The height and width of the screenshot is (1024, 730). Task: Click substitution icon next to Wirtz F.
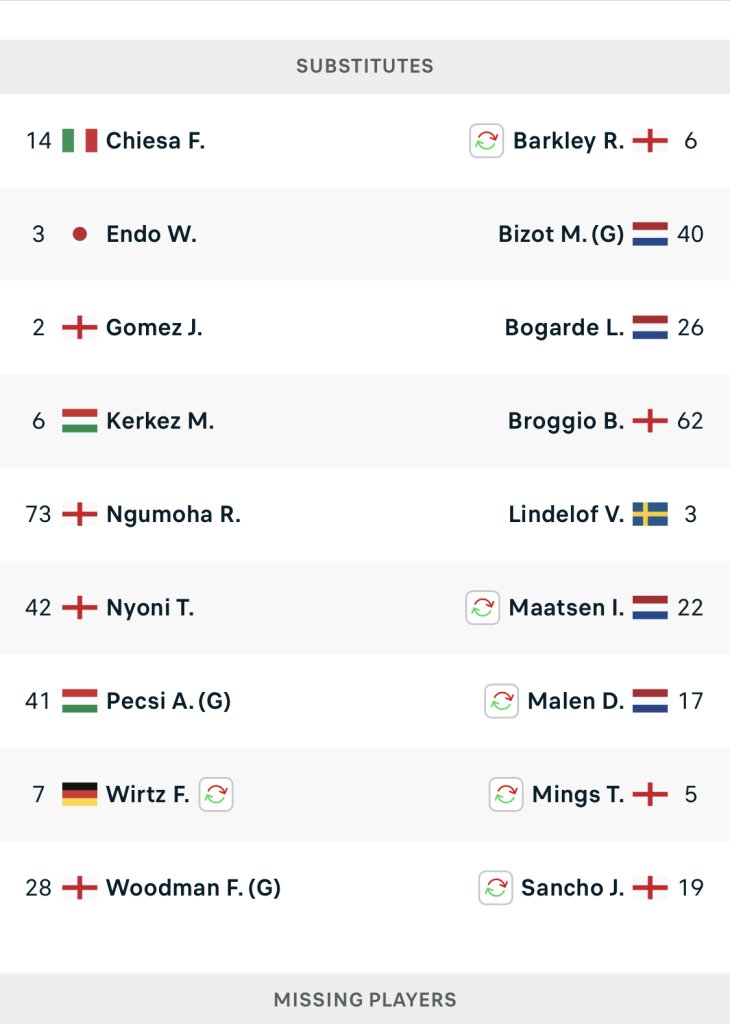point(216,795)
